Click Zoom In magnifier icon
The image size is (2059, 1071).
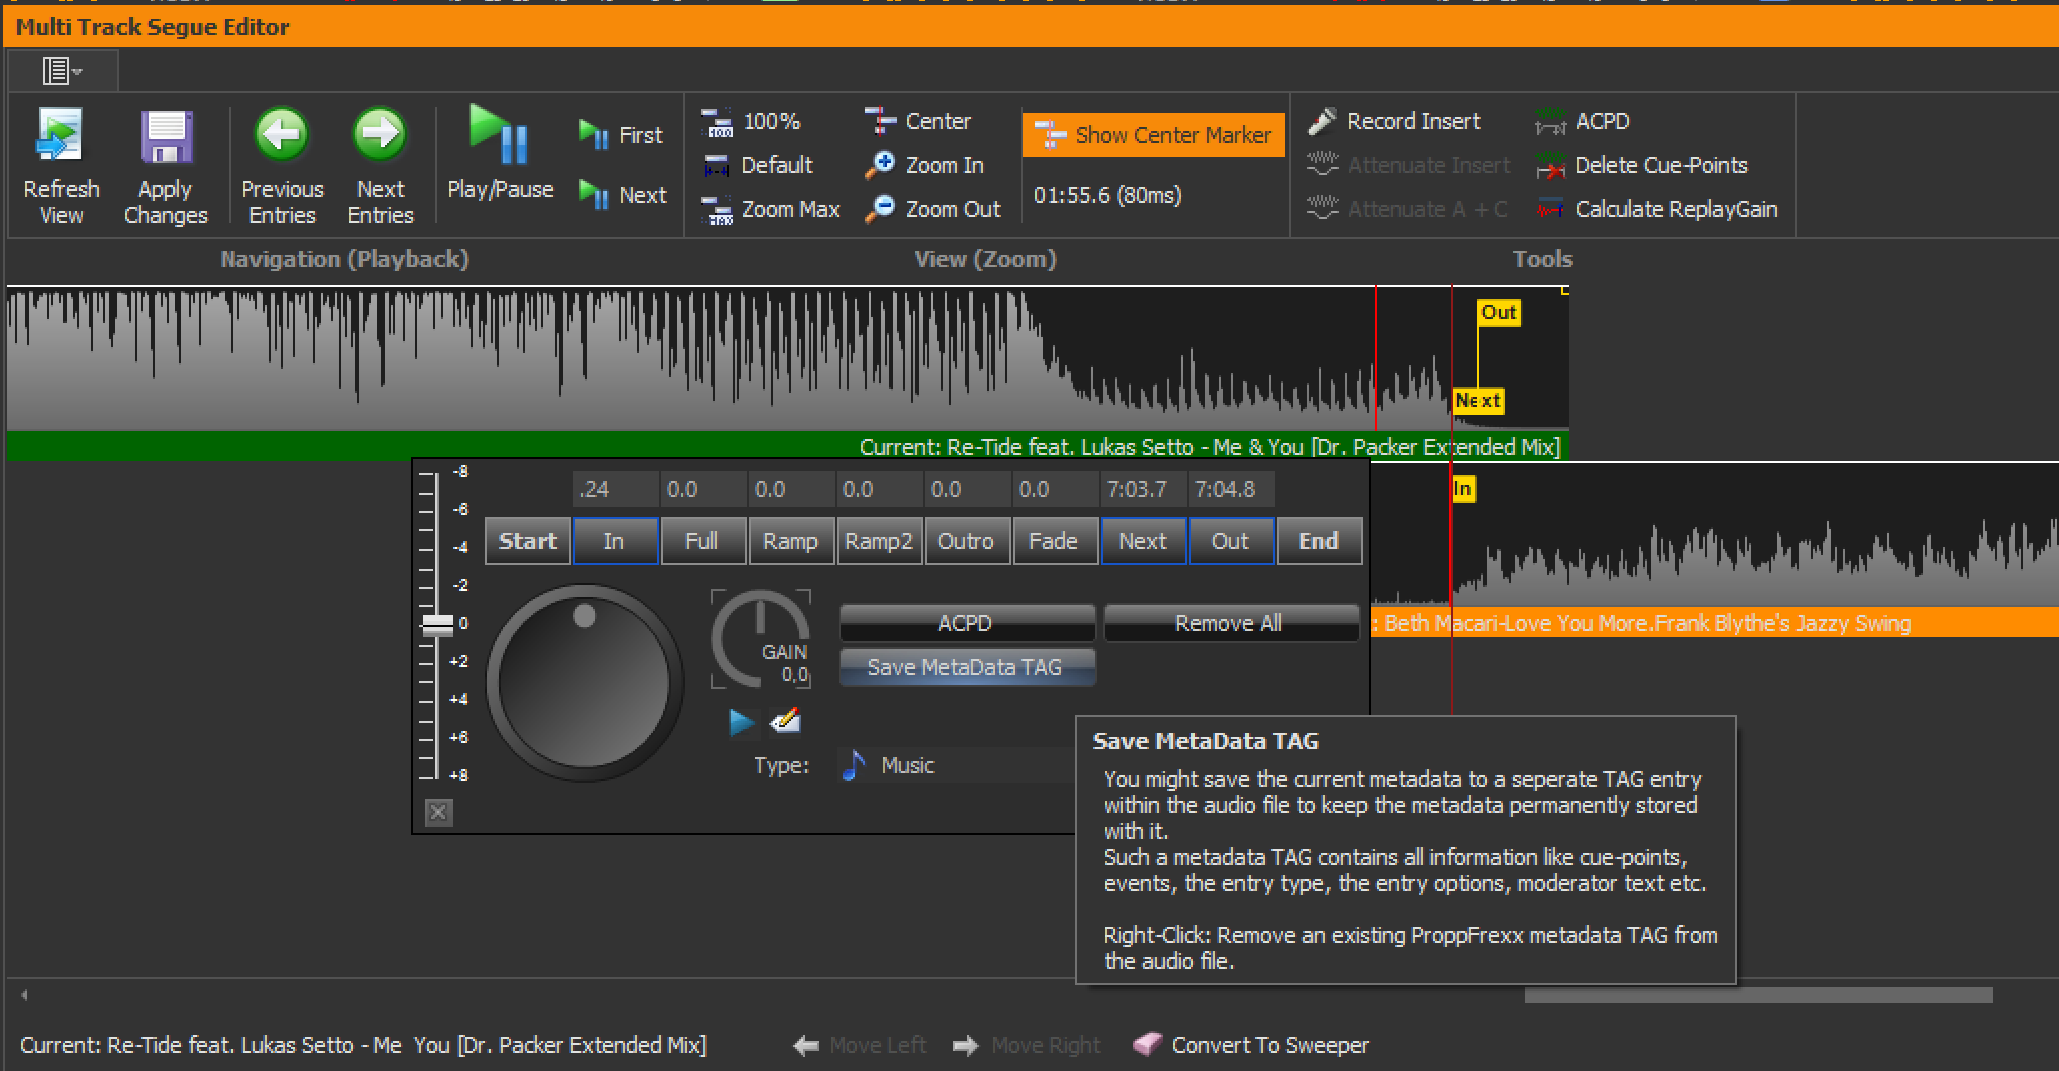click(x=881, y=165)
